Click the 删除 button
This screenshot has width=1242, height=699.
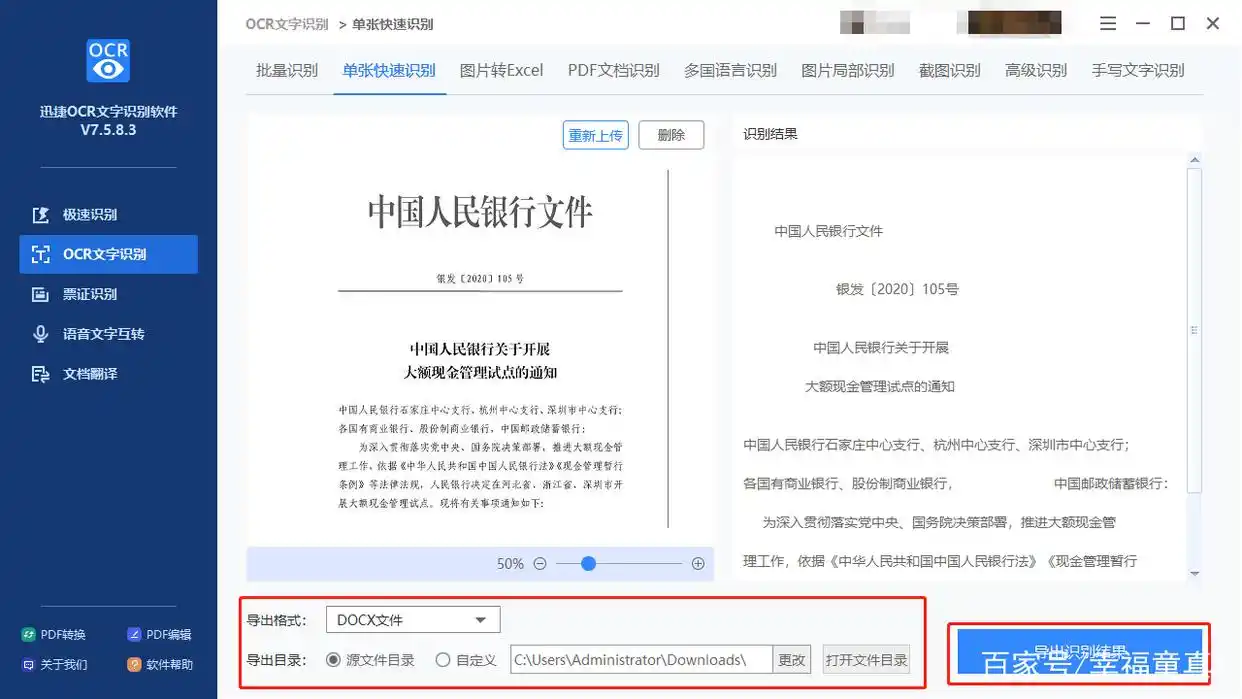point(671,135)
